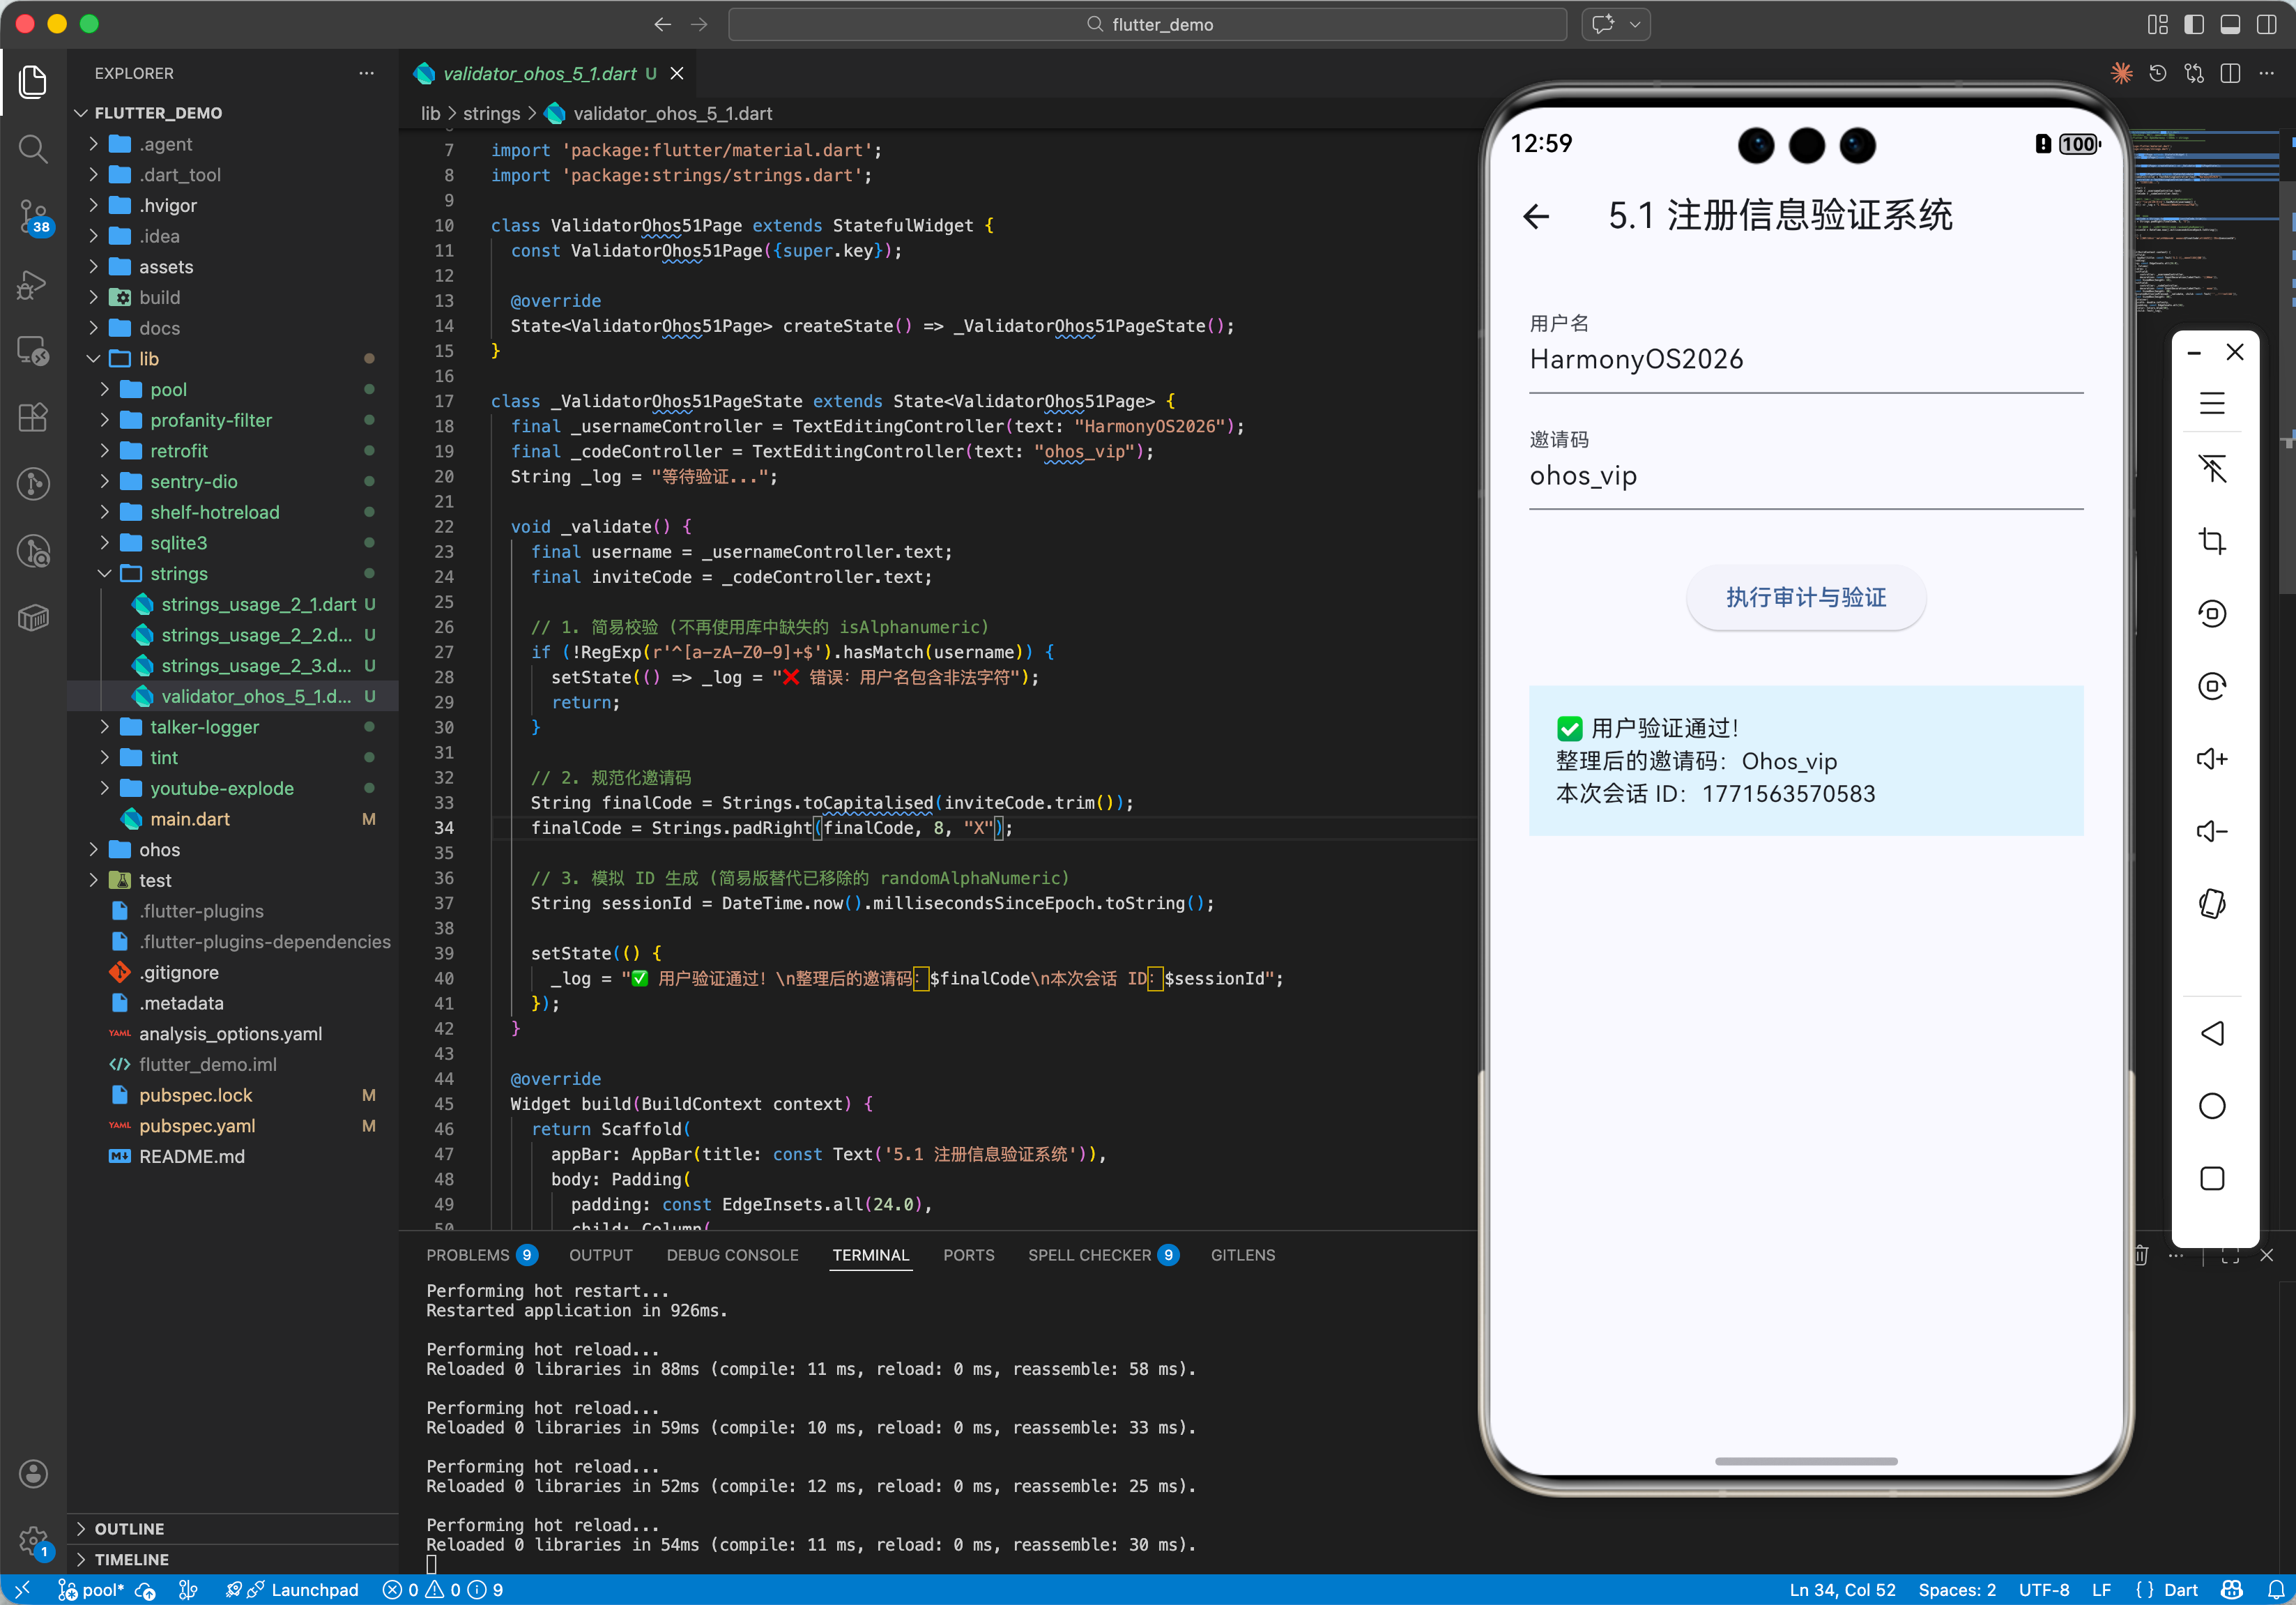Open the Search view icon

(x=33, y=149)
